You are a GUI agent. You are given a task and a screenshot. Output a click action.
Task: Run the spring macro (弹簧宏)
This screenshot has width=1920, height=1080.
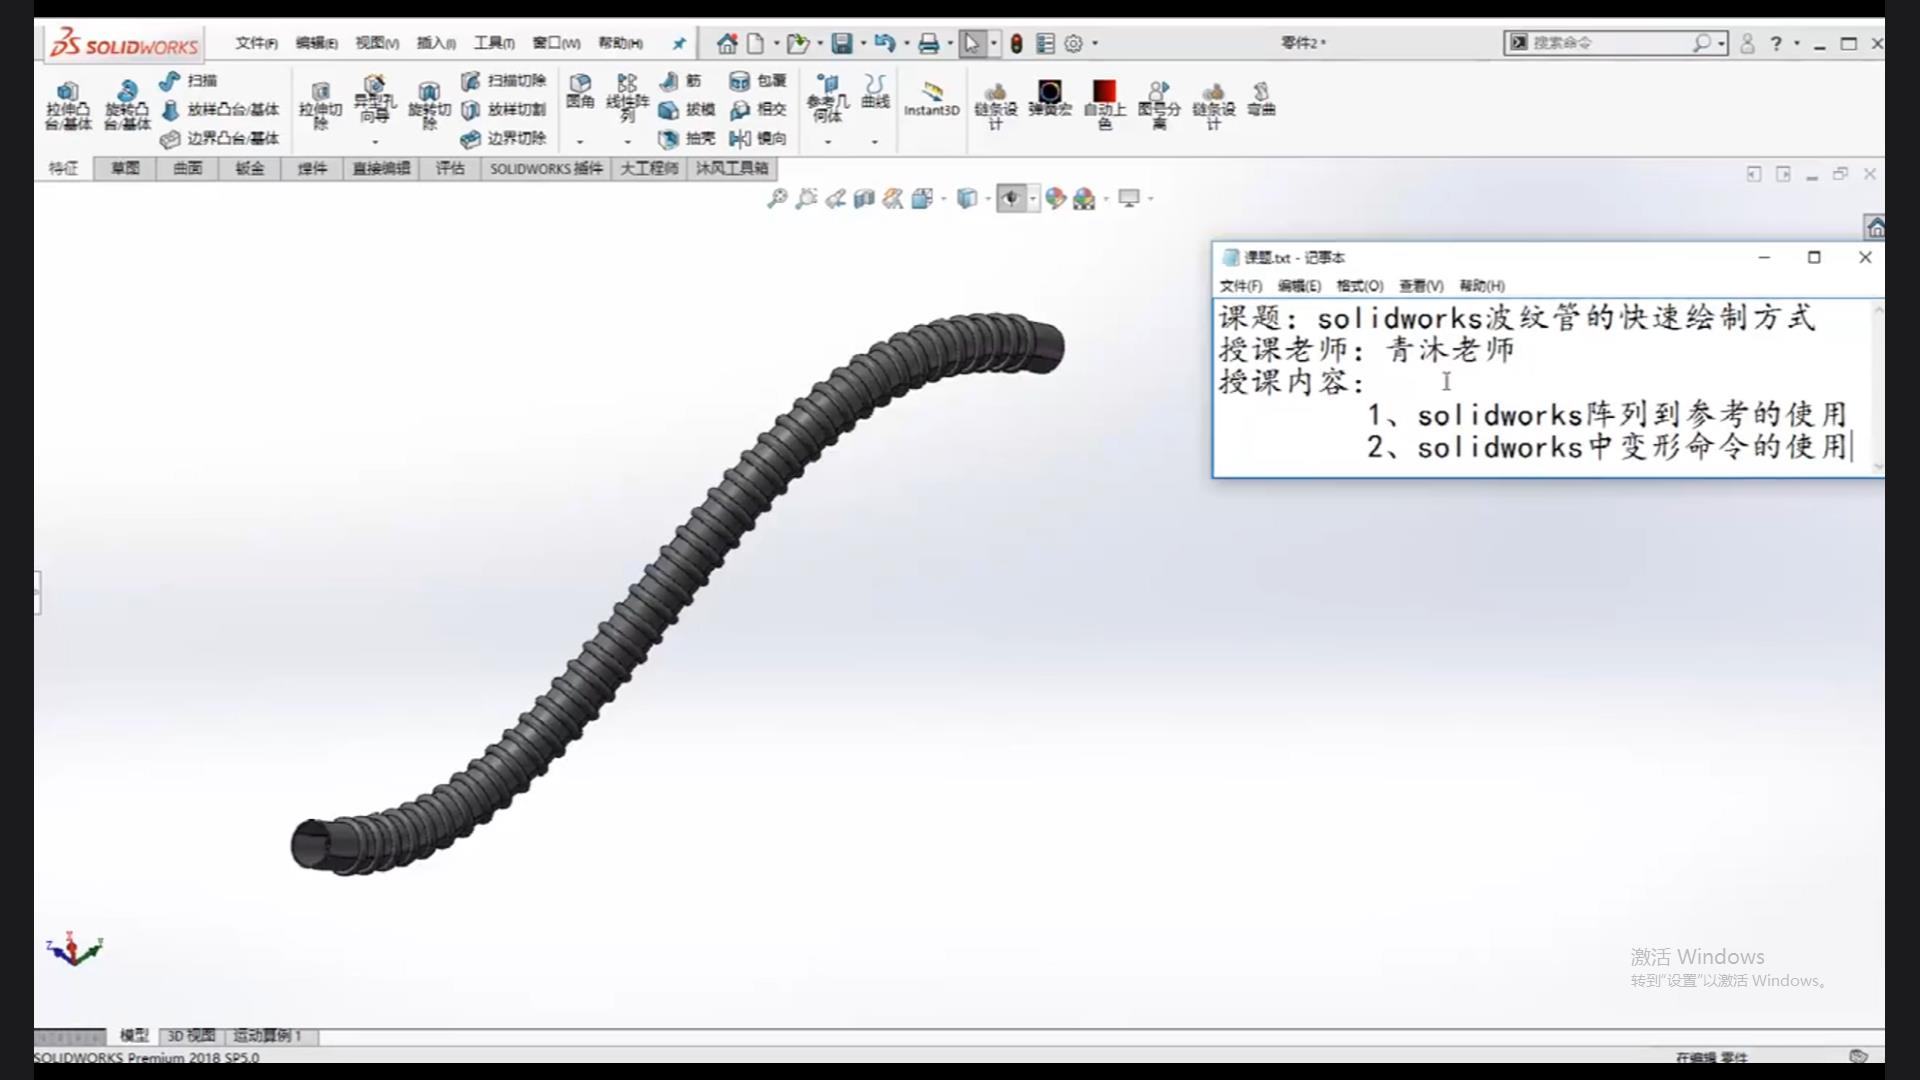point(1049,99)
